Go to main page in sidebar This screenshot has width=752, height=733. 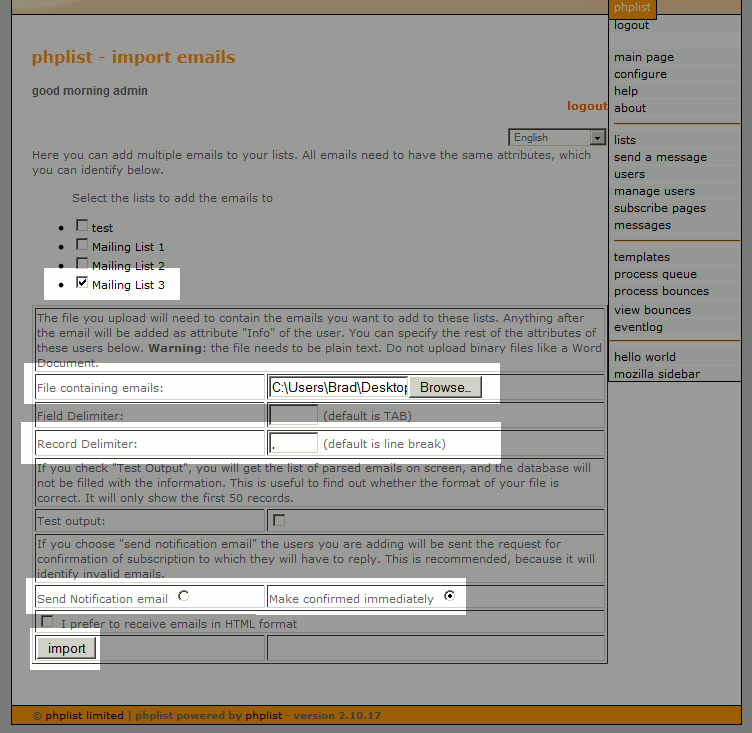point(644,57)
